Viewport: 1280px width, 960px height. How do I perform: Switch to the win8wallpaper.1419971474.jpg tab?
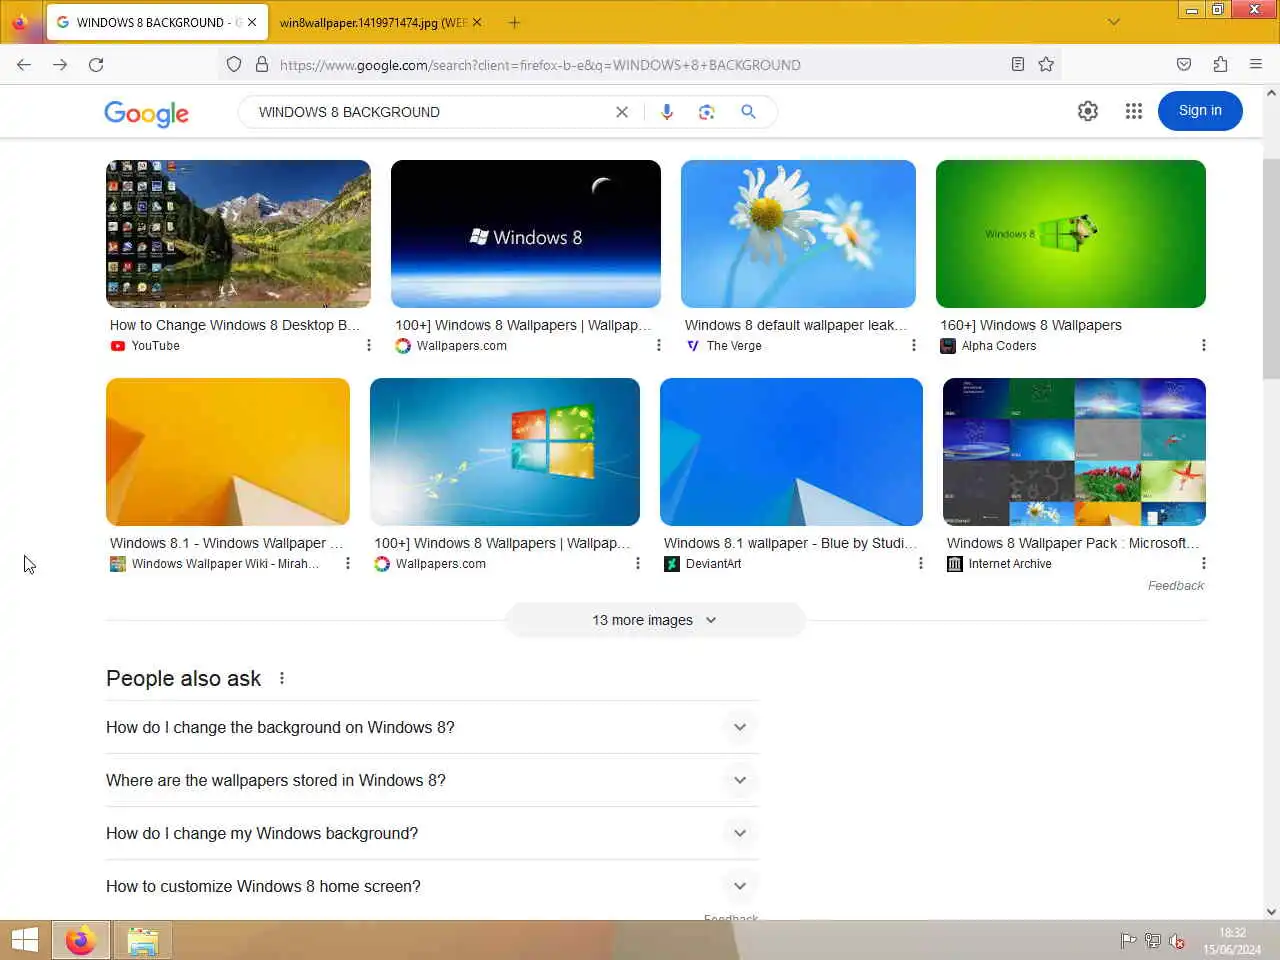tap(373, 22)
